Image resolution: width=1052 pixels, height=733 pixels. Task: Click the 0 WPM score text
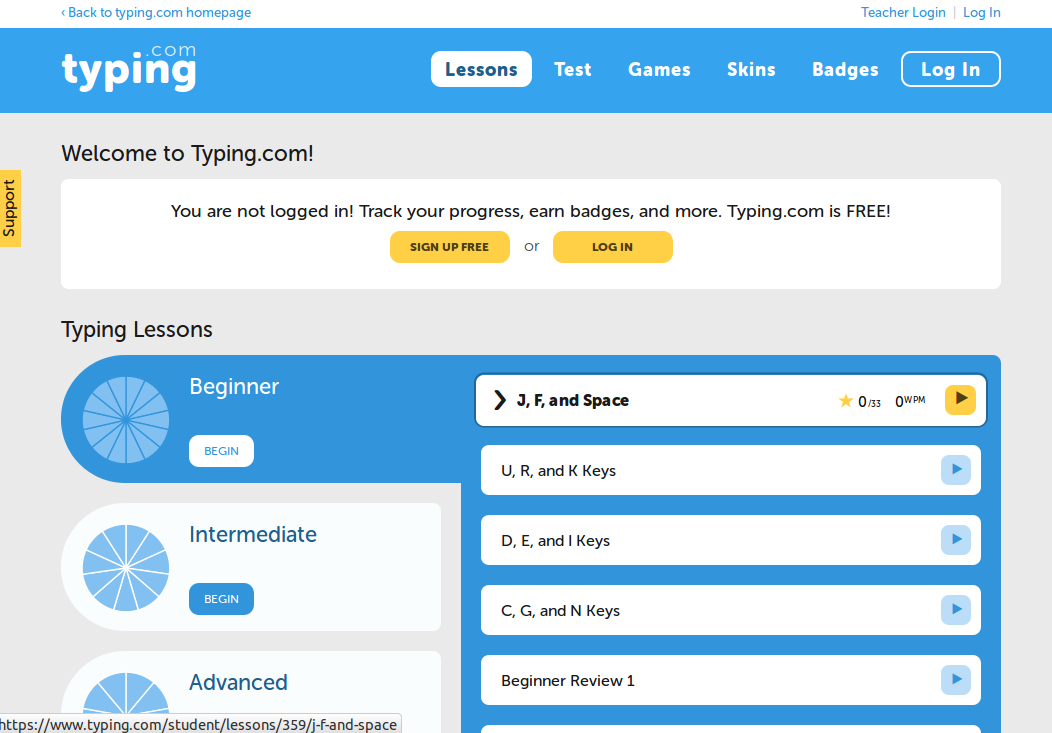tap(910, 401)
